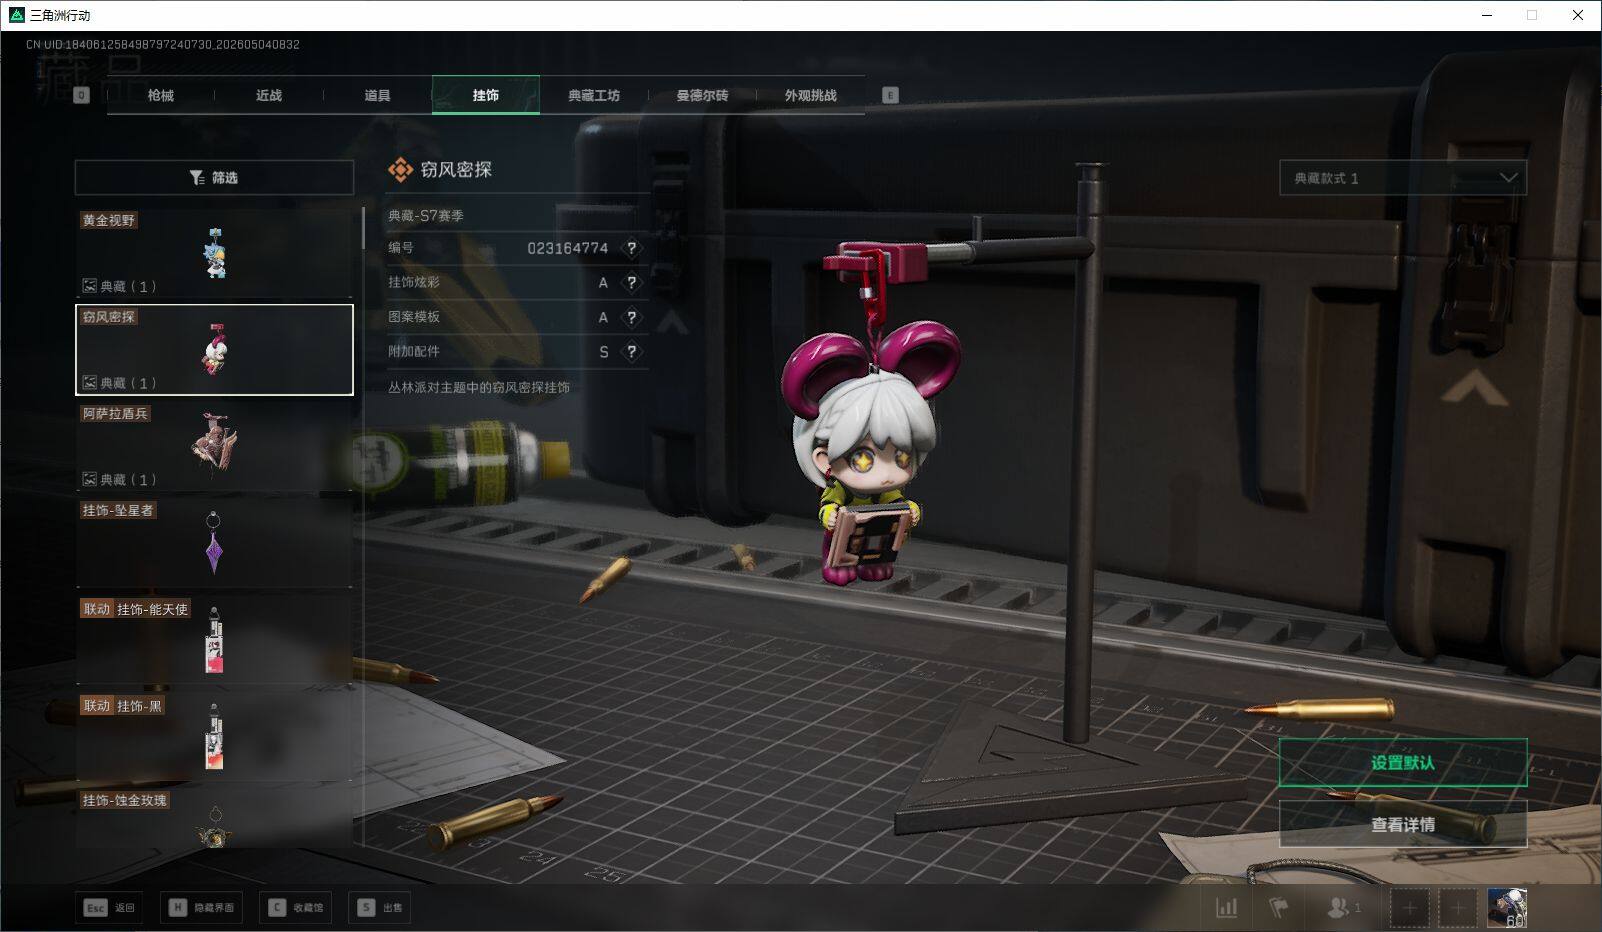Open help for 挂饰炫彩 rating

(631, 283)
